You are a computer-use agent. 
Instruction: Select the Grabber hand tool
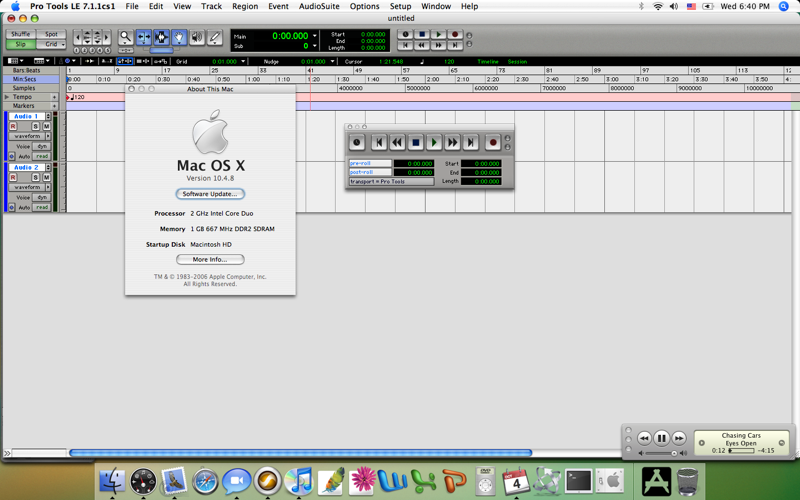[179, 37]
